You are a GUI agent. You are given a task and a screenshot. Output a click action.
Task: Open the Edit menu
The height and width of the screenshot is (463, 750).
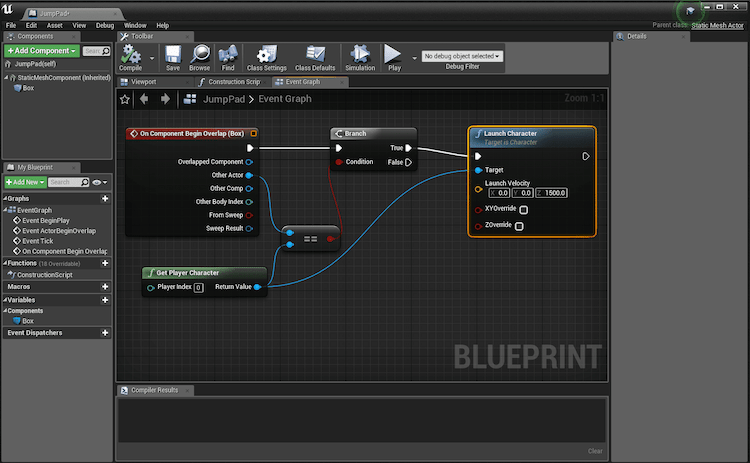31,25
